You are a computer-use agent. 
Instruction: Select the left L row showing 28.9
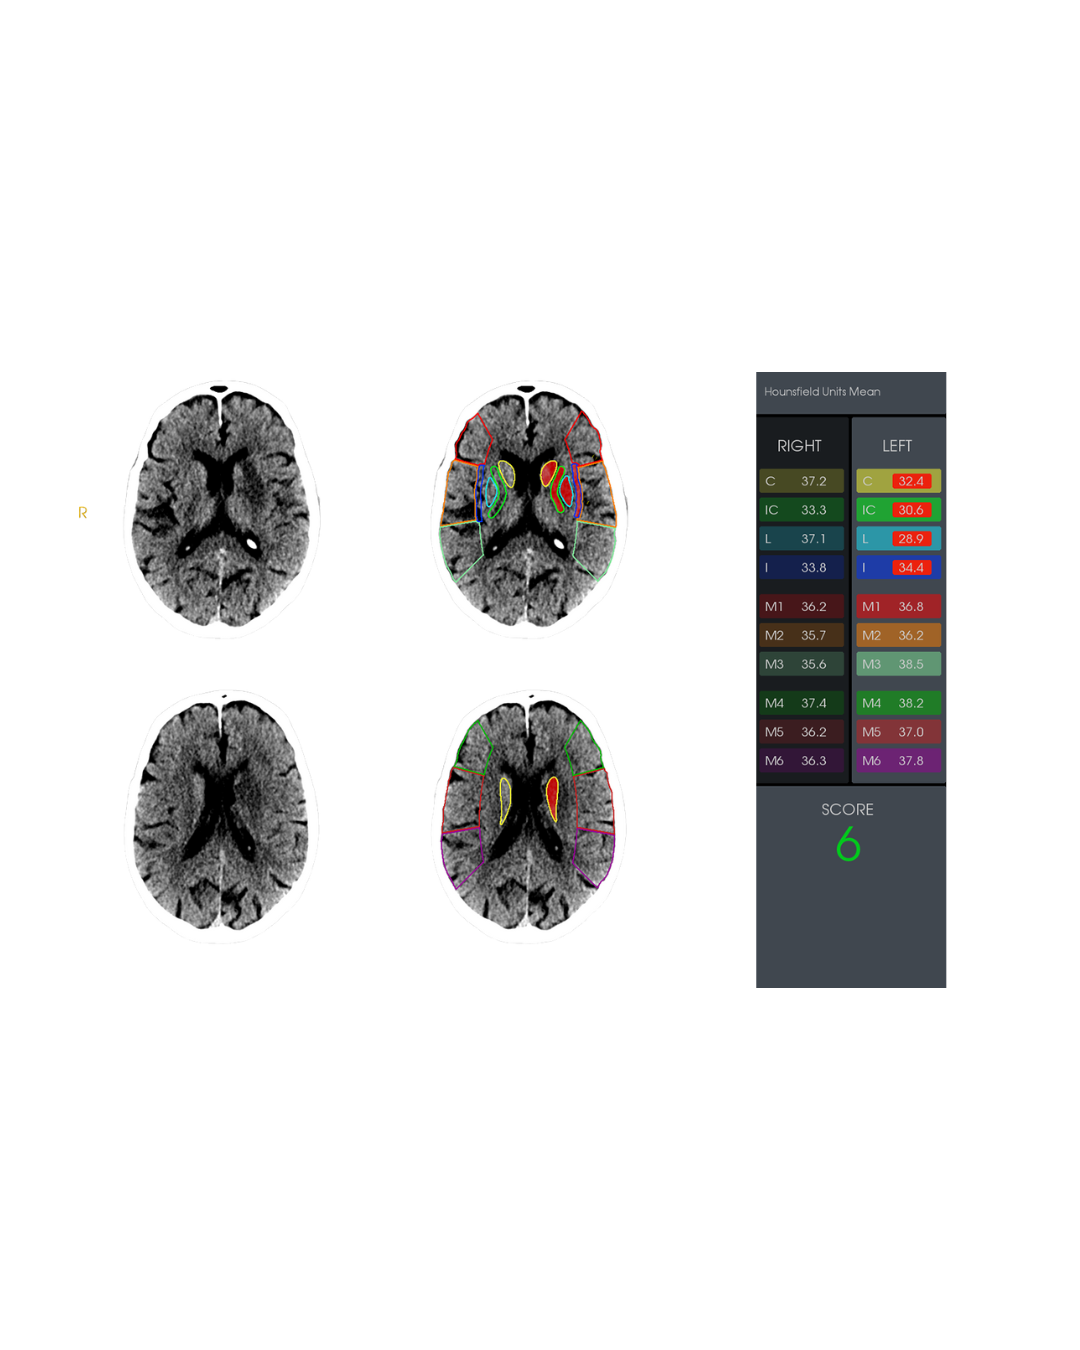(898, 539)
